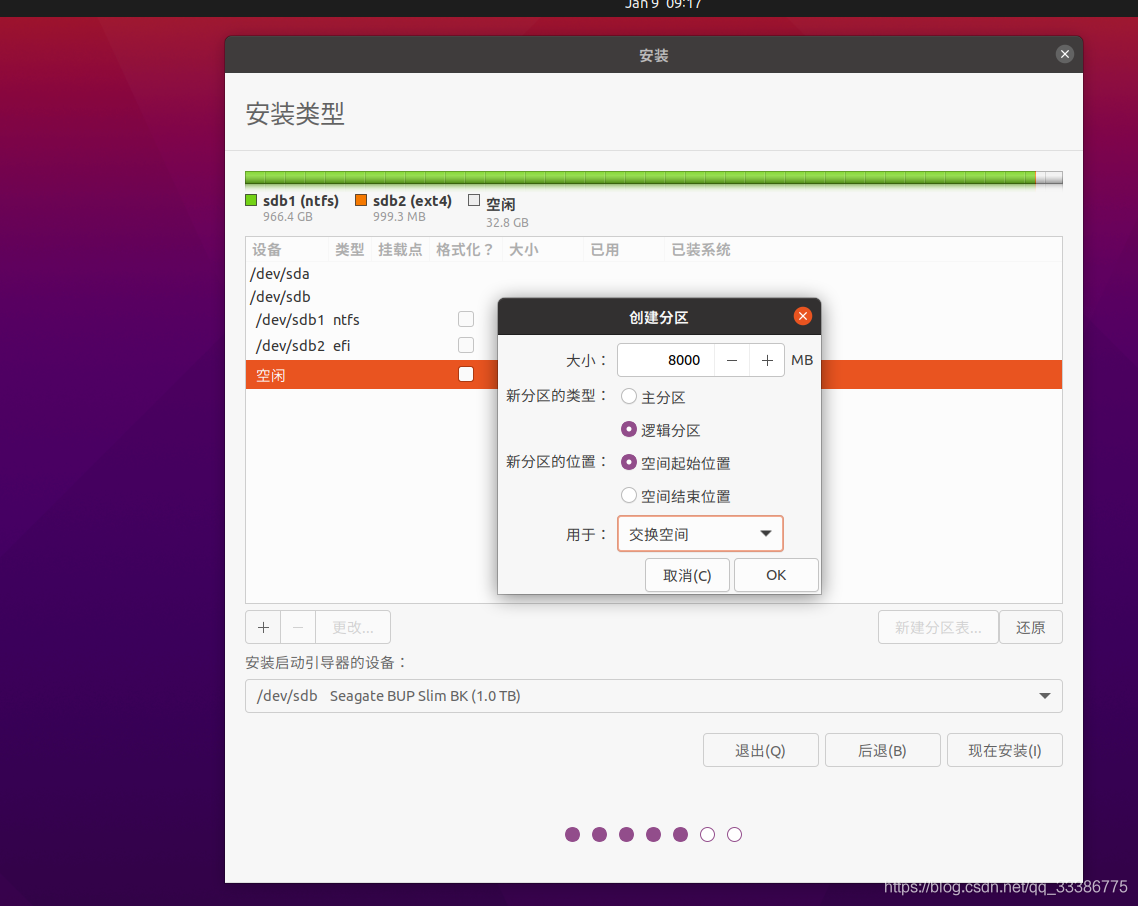Click the 格式化? column header
This screenshot has height=906, width=1138.
(x=464, y=250)
